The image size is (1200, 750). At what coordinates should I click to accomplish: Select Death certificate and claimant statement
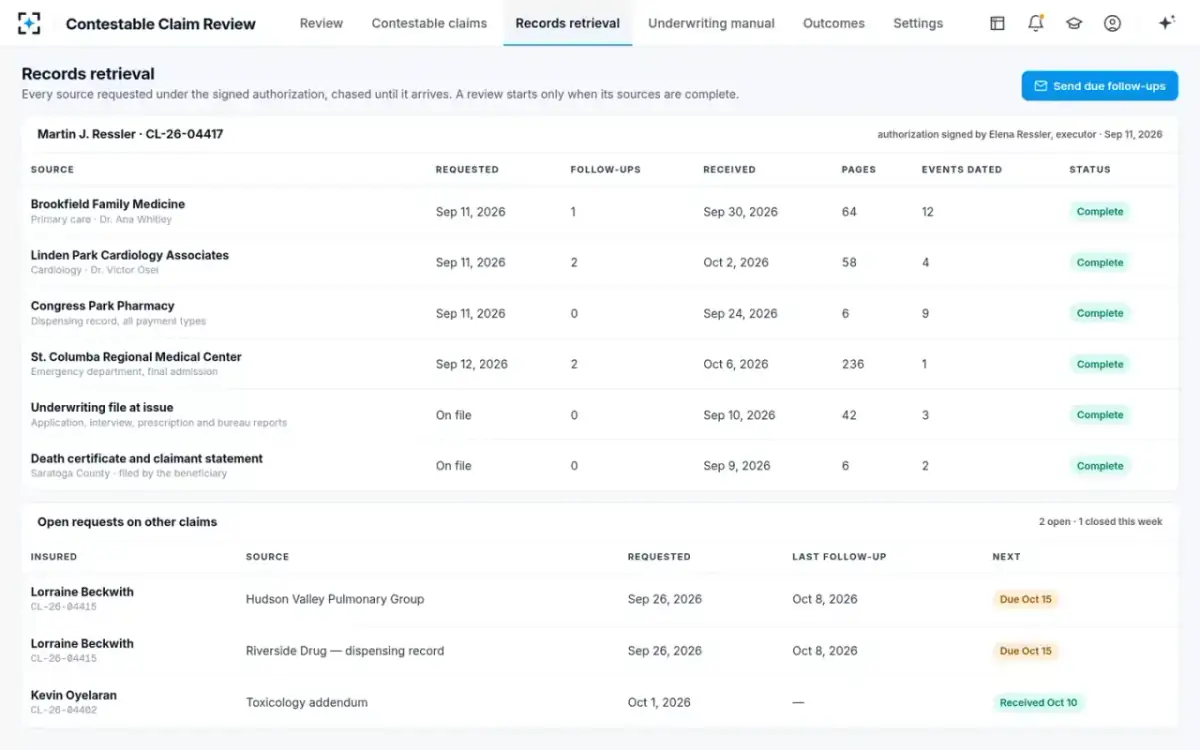147,459
